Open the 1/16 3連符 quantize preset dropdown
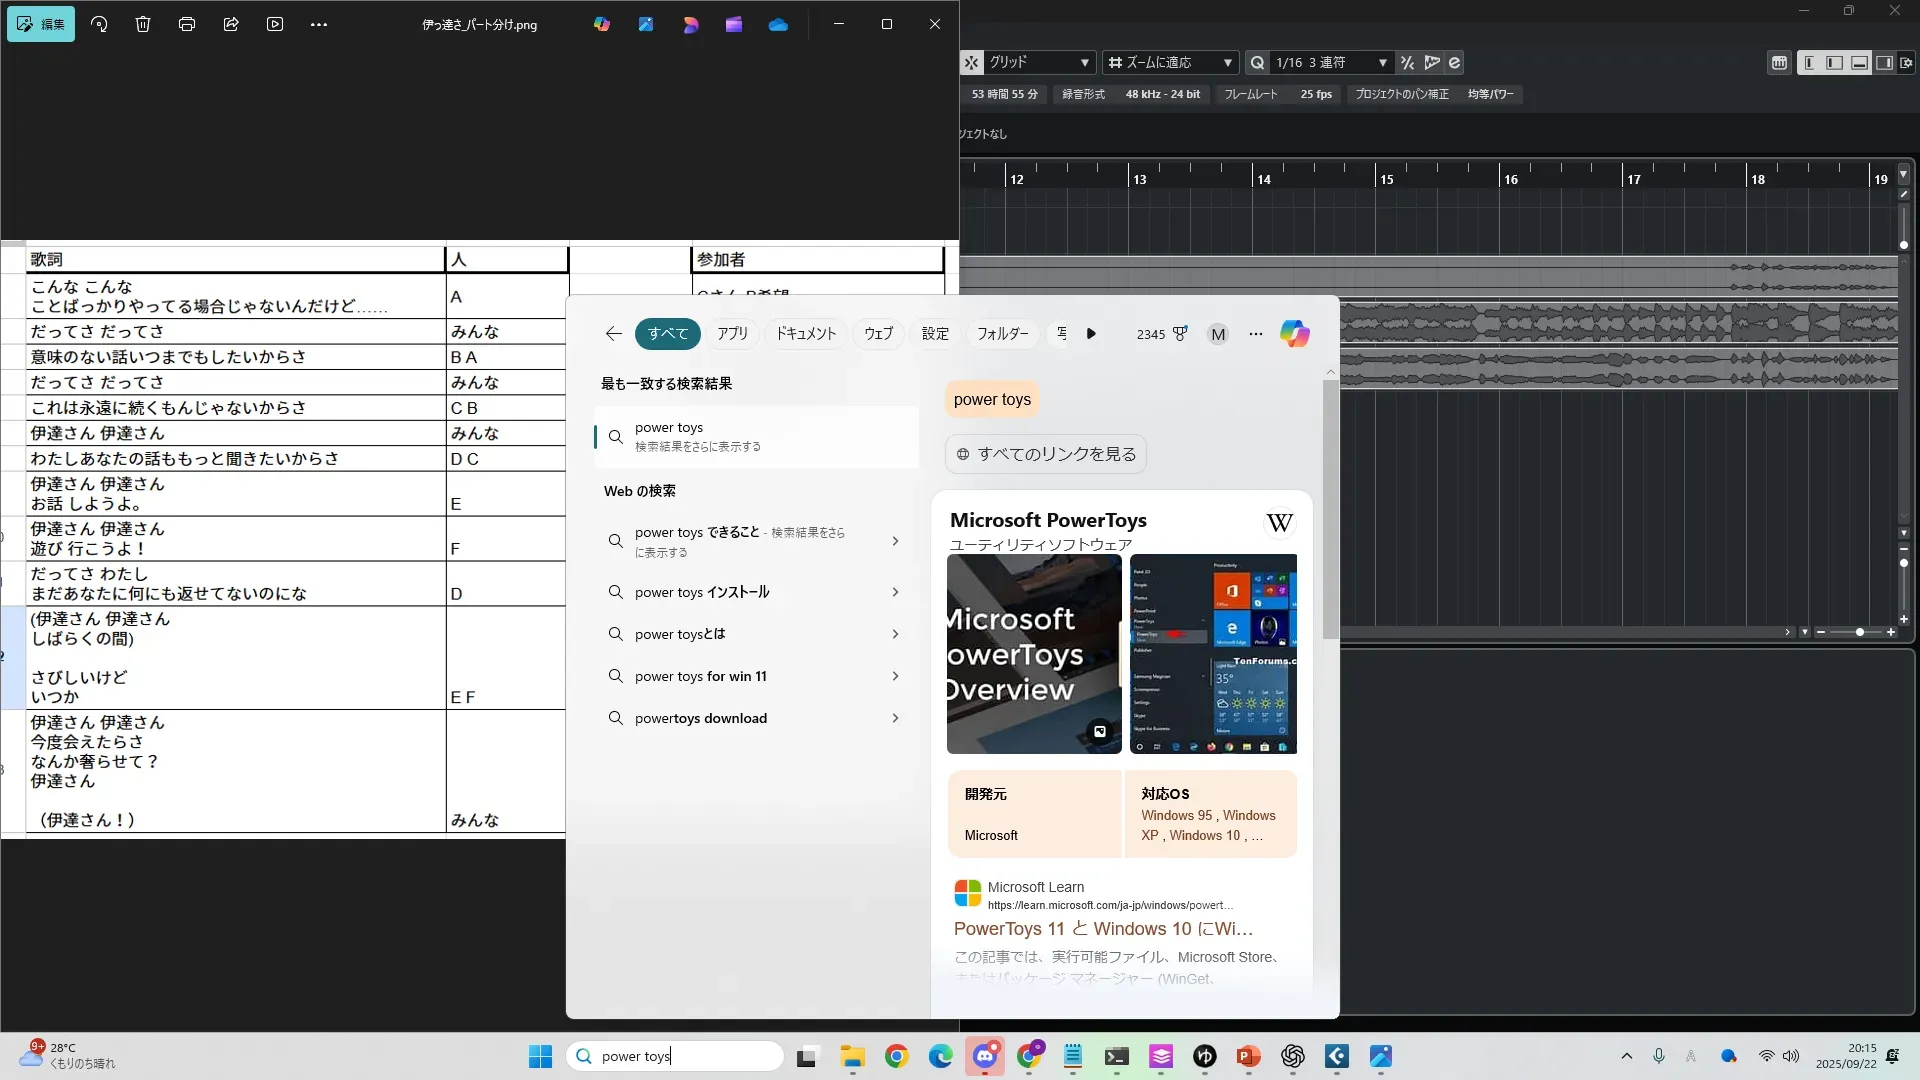Screen dimensions: 1920x1080 click(x=1331, y=62)
